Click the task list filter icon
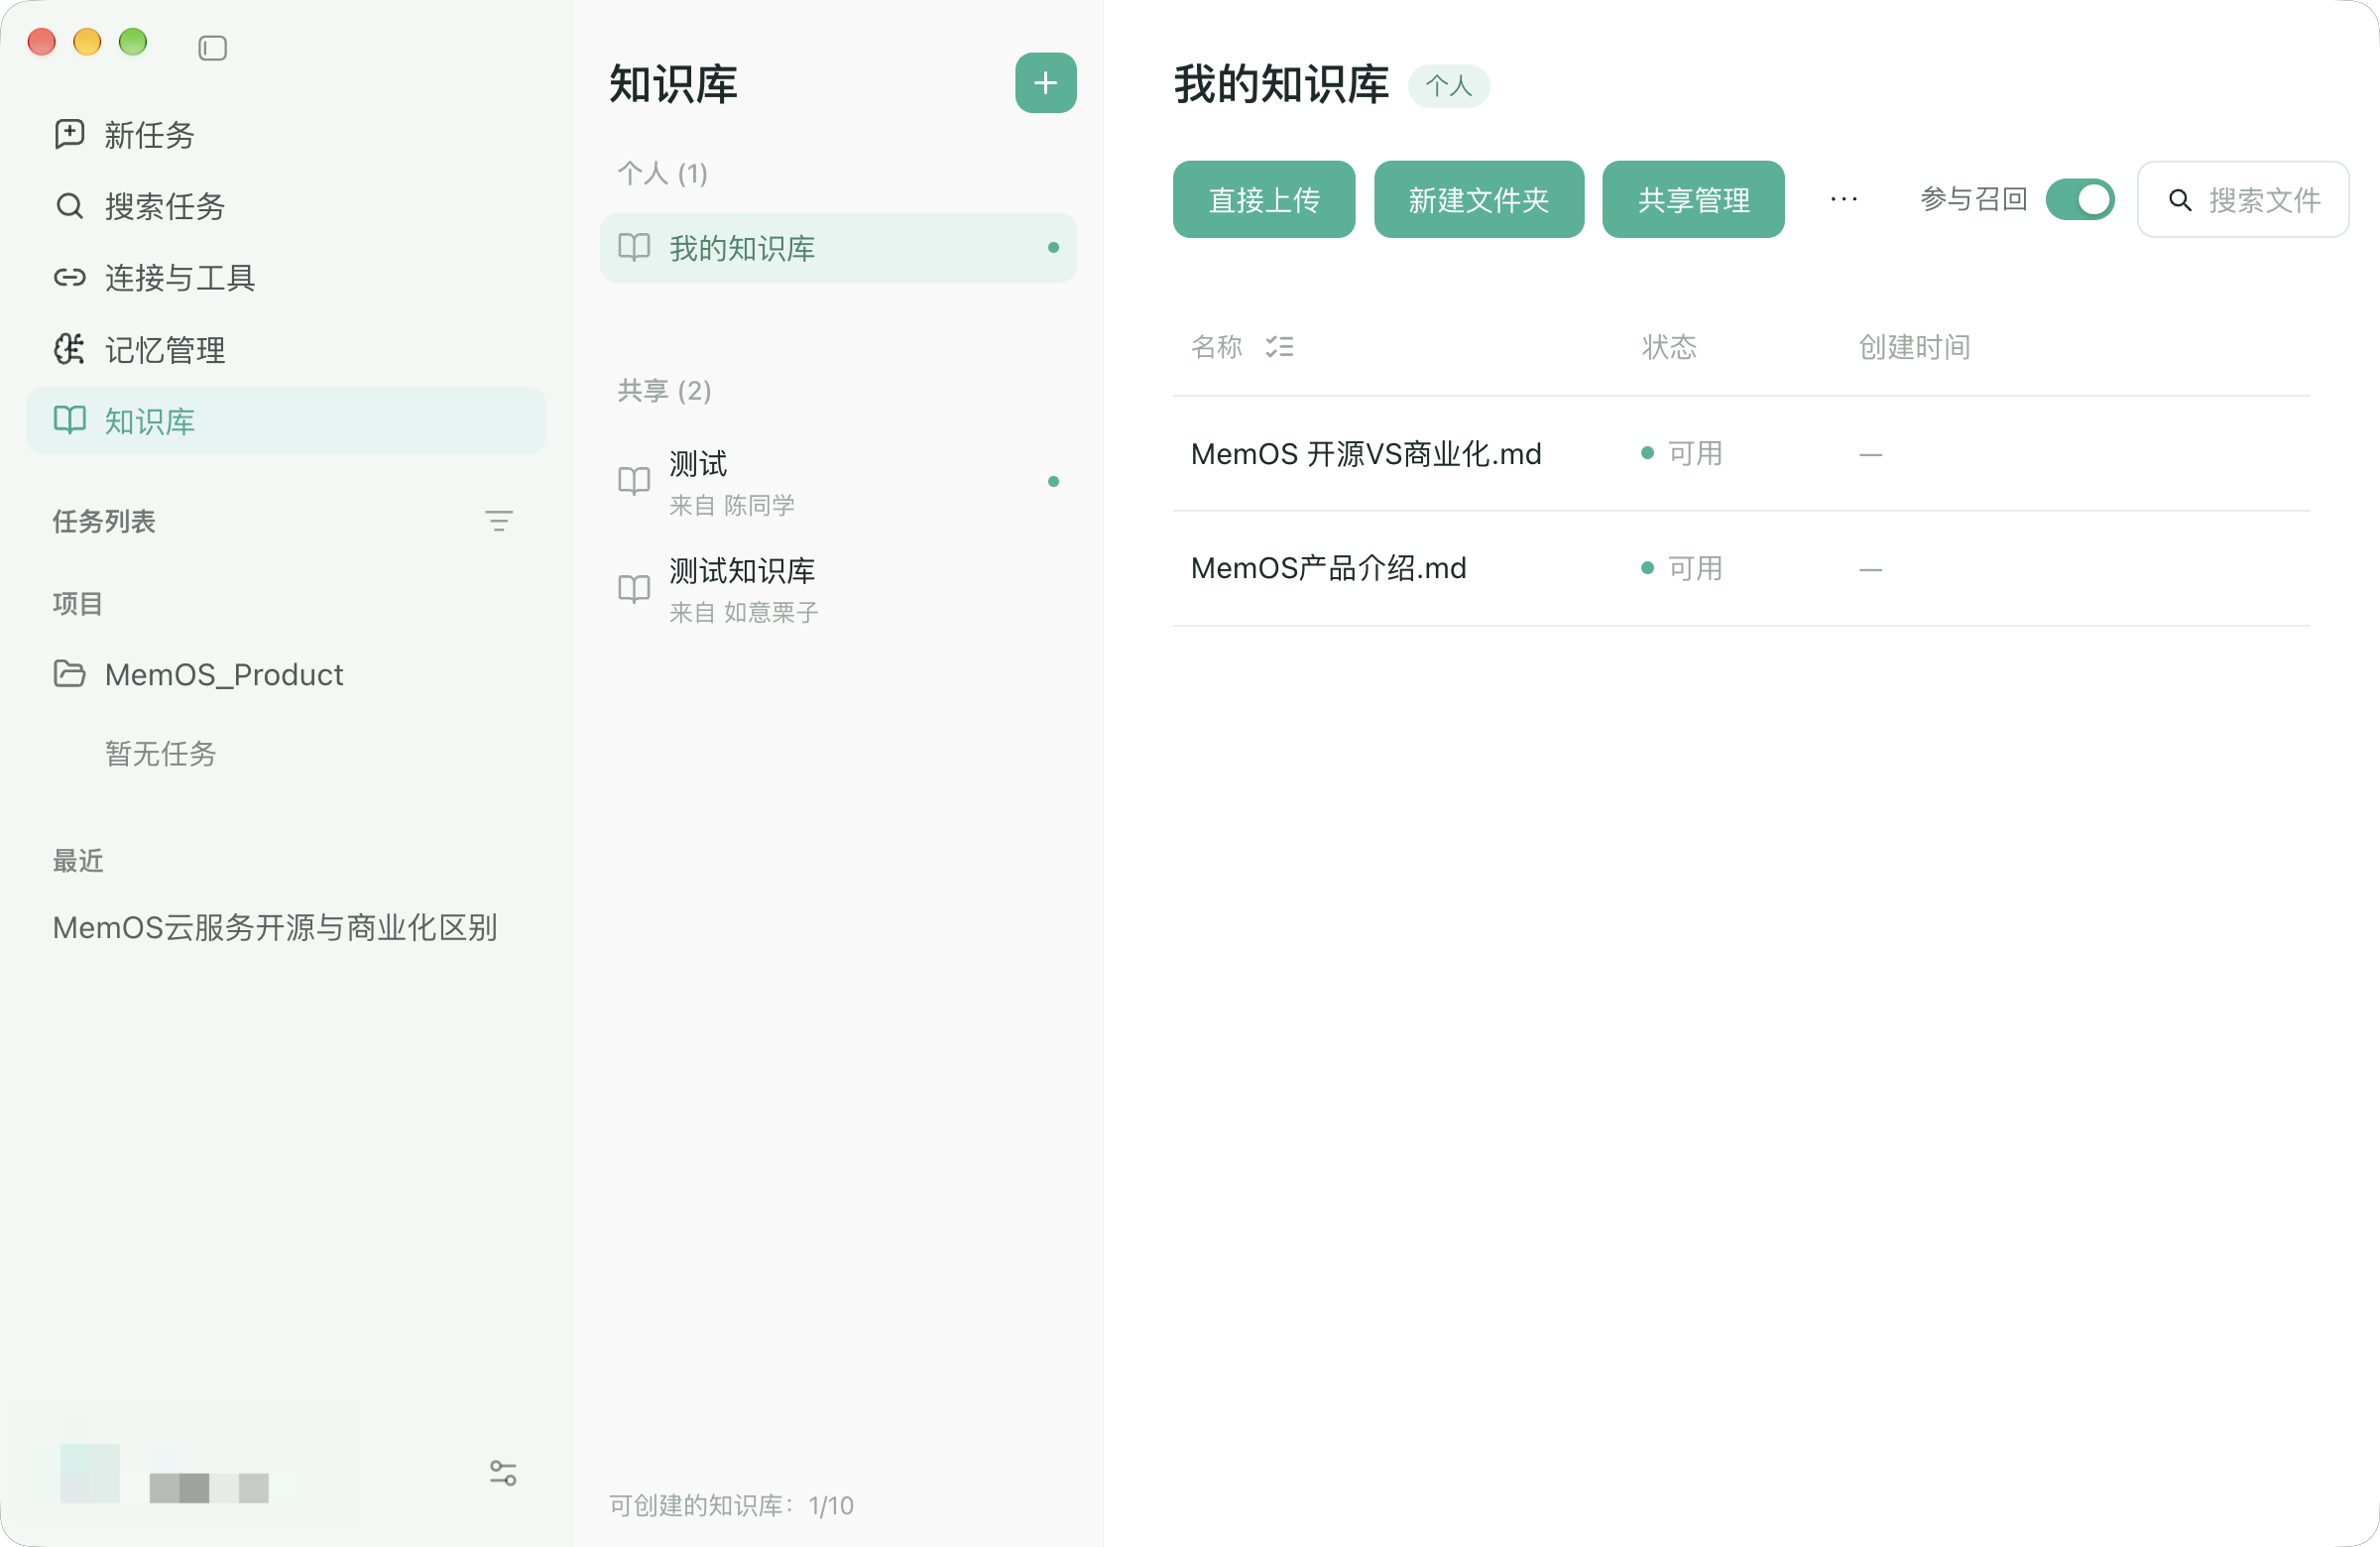Screen dimensions: 2380x1547 click(498, 521)
